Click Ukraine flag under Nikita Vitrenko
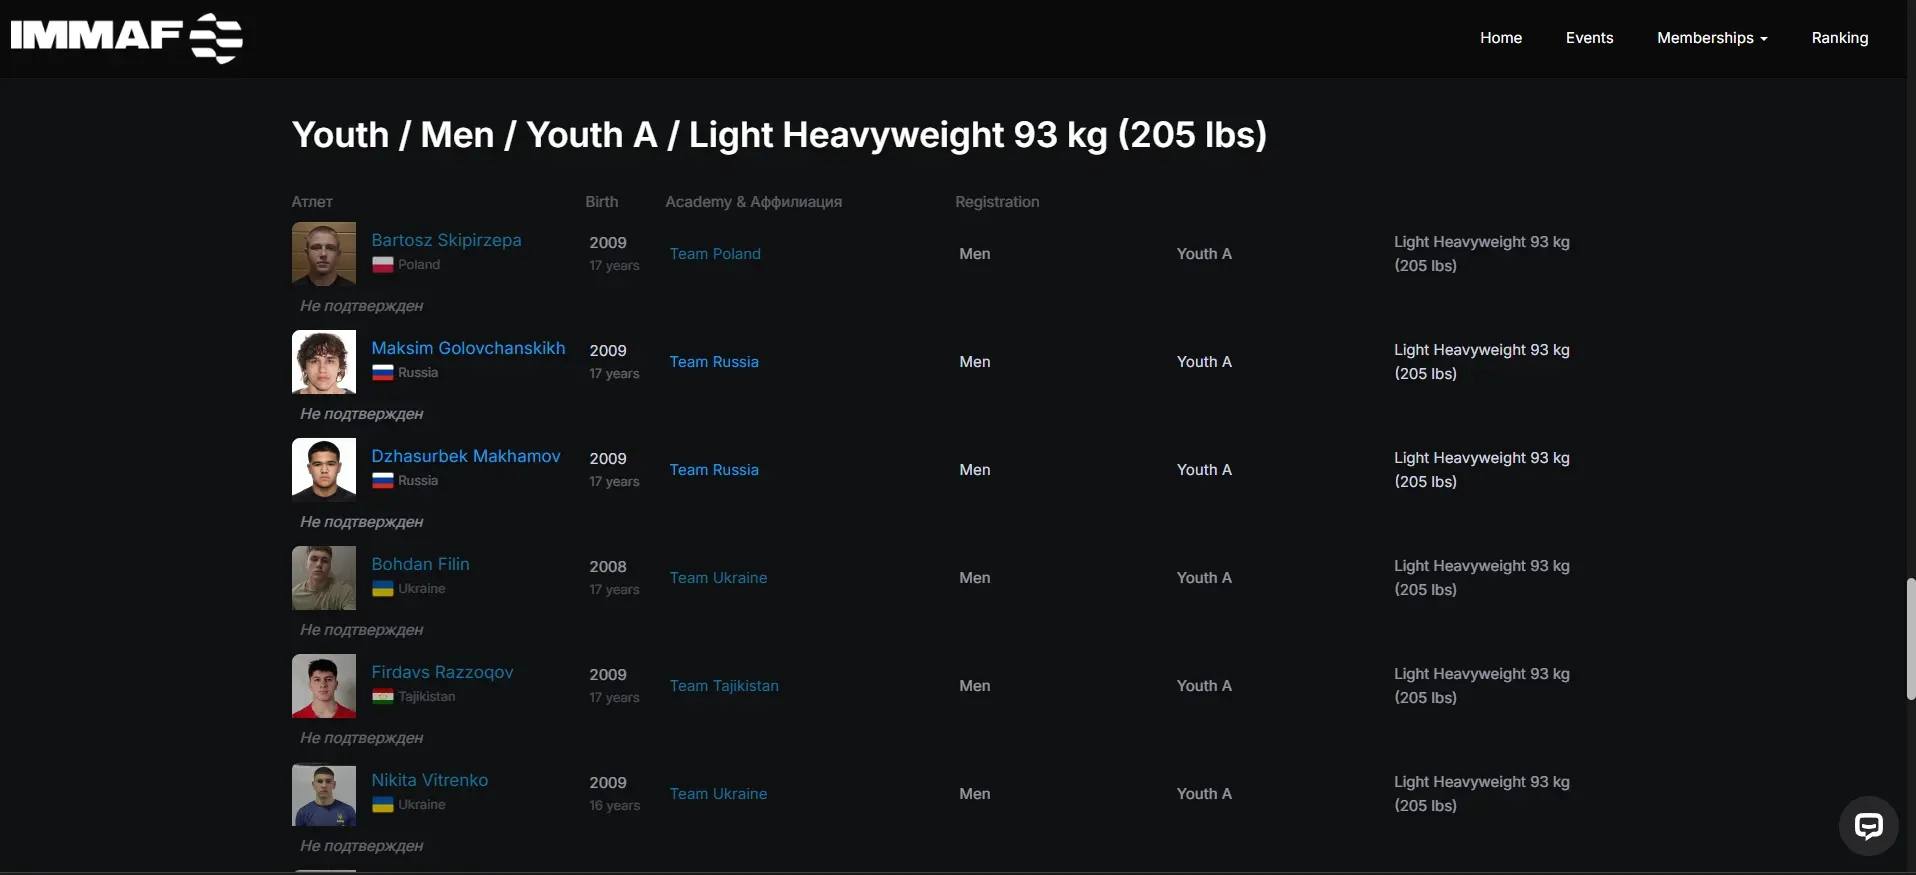This screenshot has height=875, width=1916. pyautogui.click(x=383, y=805)
